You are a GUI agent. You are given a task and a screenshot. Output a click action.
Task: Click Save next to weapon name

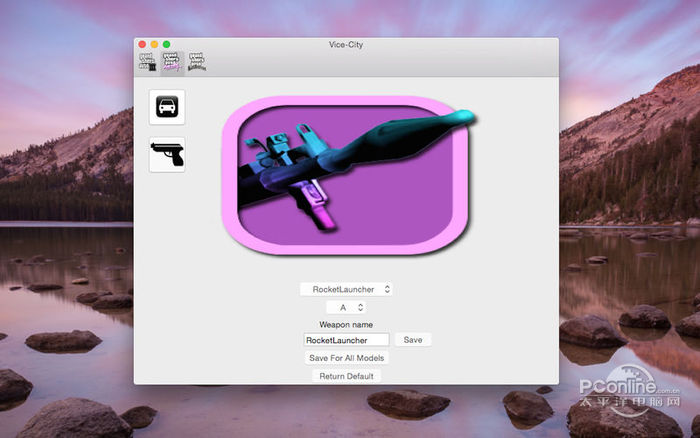413,340
